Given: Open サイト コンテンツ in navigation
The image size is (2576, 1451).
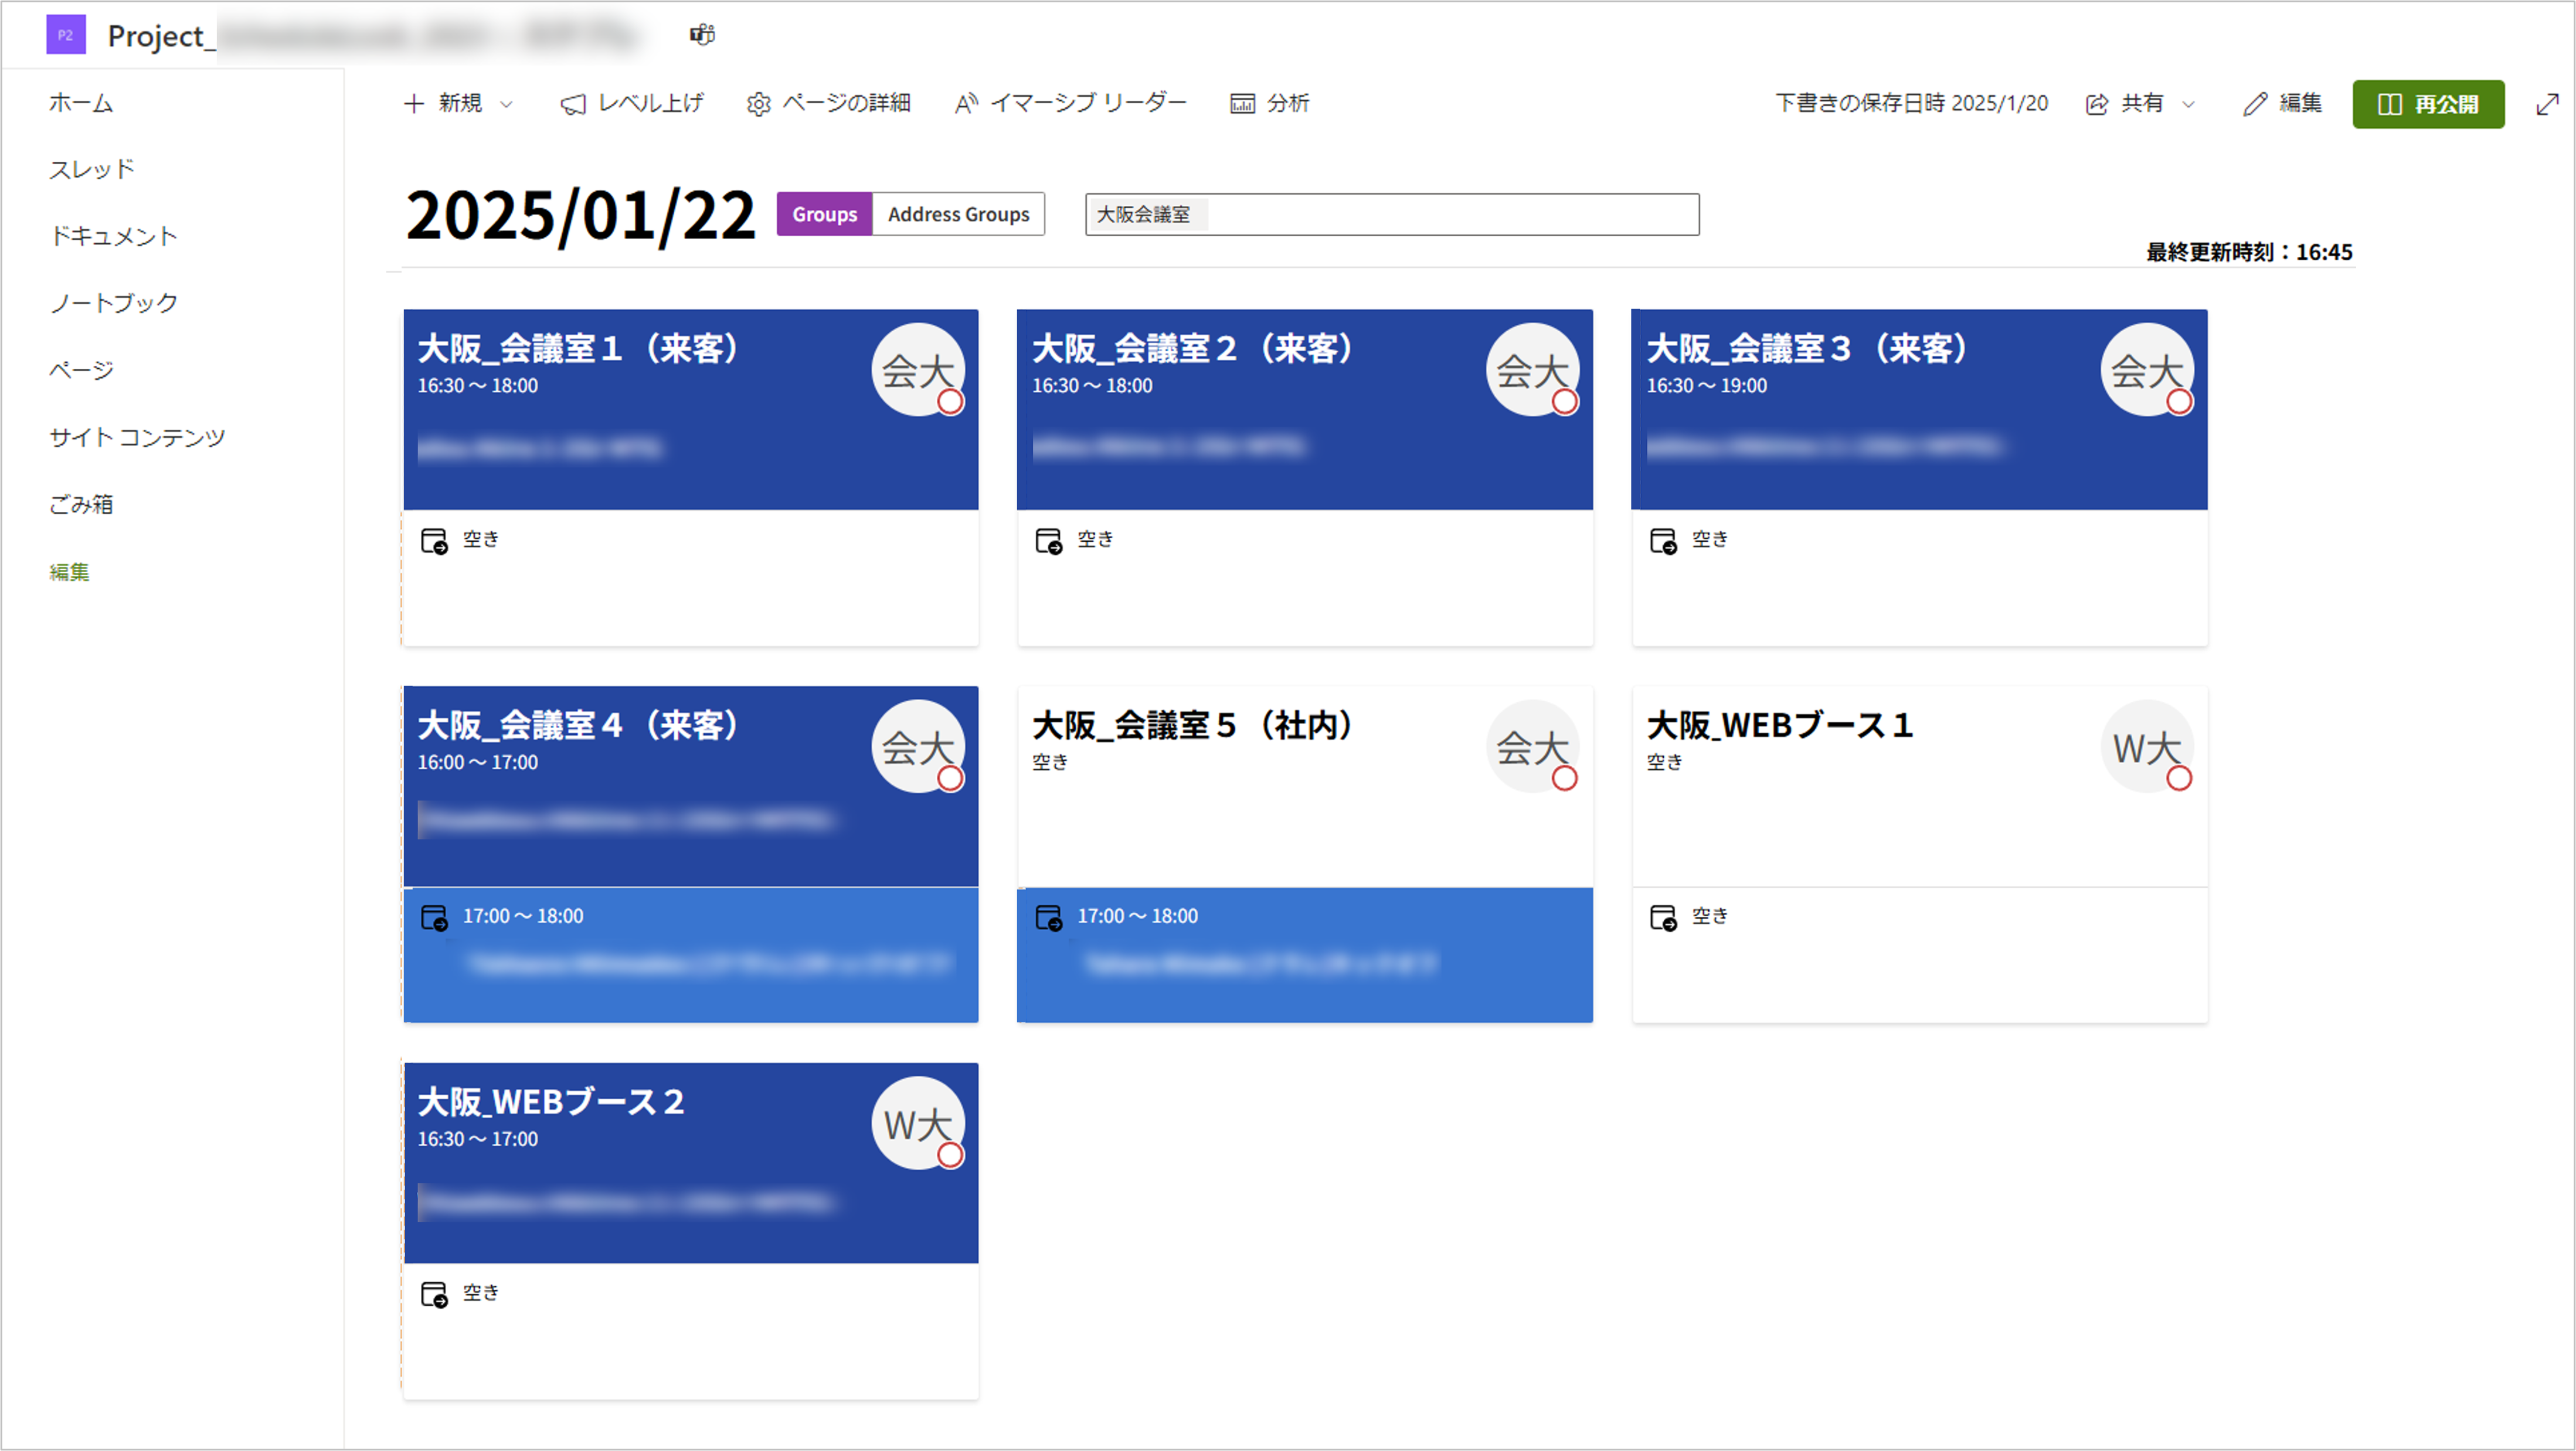Looking at the screenshot, I should 137,437.
